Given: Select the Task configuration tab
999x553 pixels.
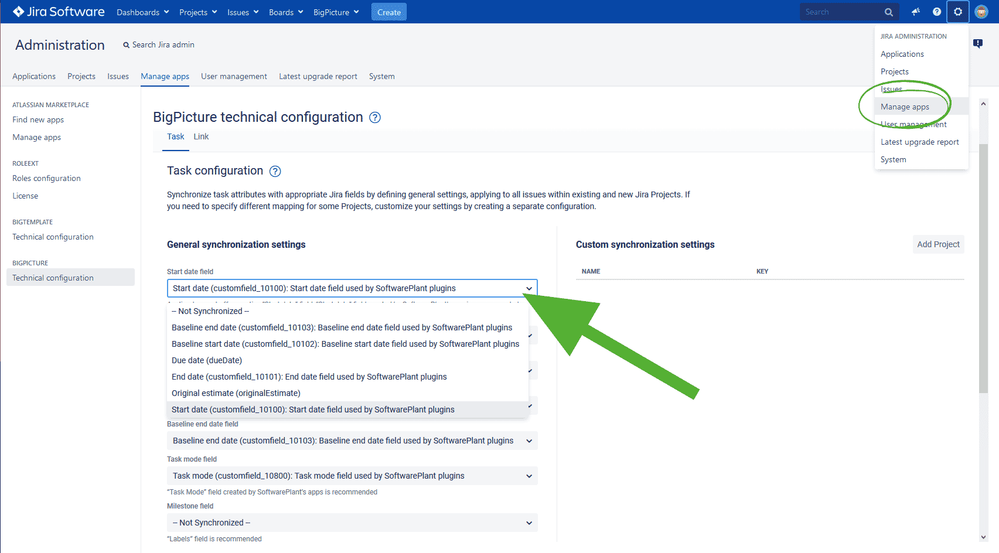Looking at the screenshot, I should pyautogui.click(x=175, y=137).
